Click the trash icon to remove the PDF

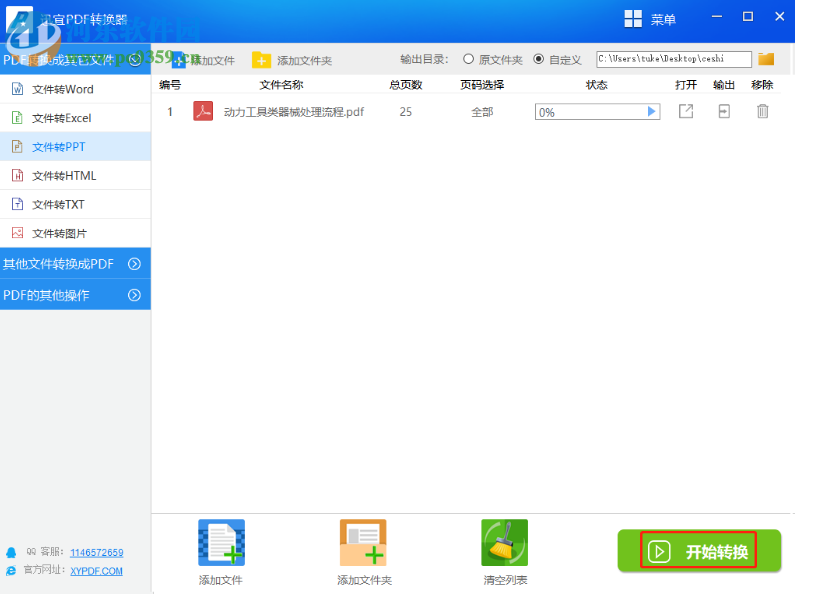tap(762, 111)
